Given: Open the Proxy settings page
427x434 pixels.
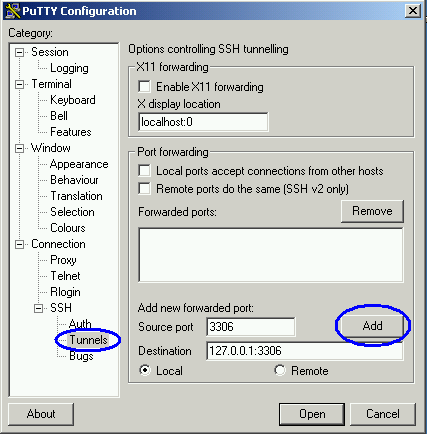Looking at the screenshot, I should pyautogui.click(x=63, y=260).
